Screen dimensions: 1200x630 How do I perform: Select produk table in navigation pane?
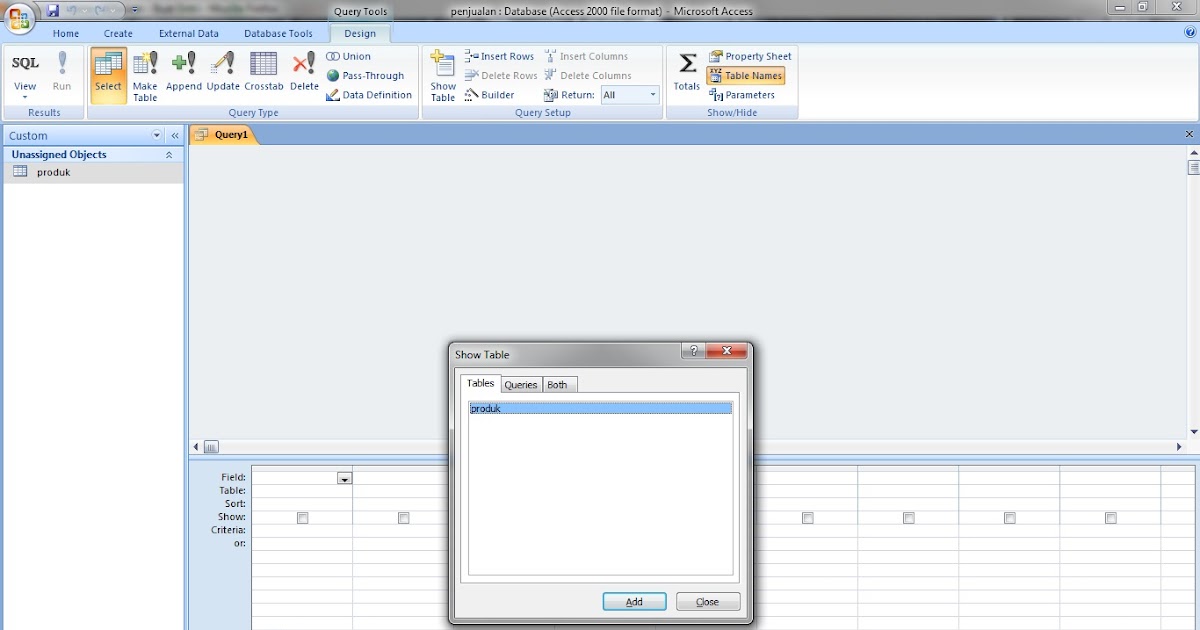(93, 172)
